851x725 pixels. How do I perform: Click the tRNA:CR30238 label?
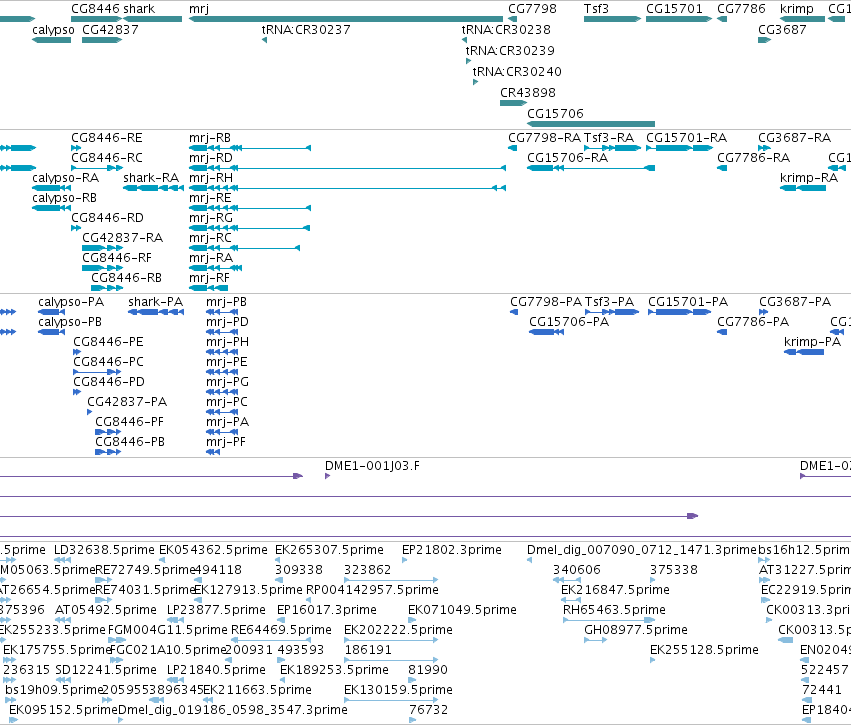(506, 30)
